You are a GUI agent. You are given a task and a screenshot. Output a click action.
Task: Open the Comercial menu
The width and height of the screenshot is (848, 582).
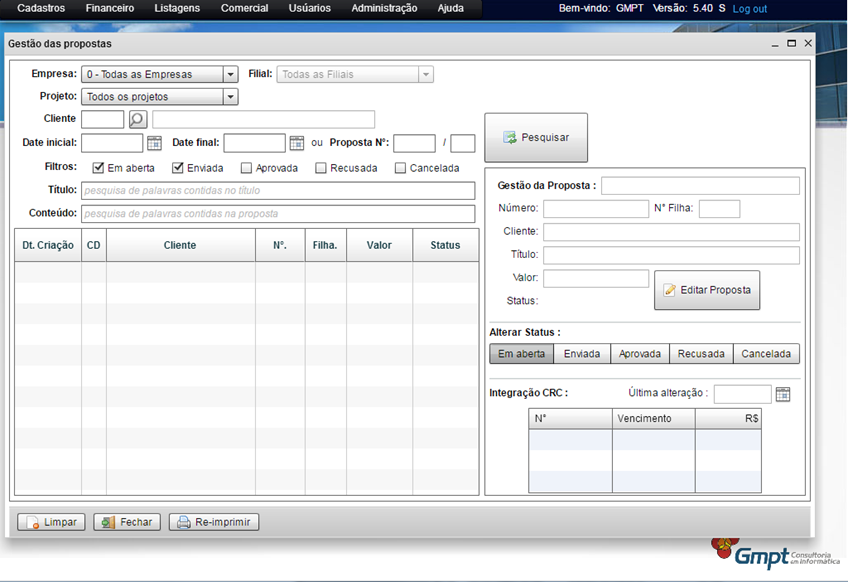[244, 8]
